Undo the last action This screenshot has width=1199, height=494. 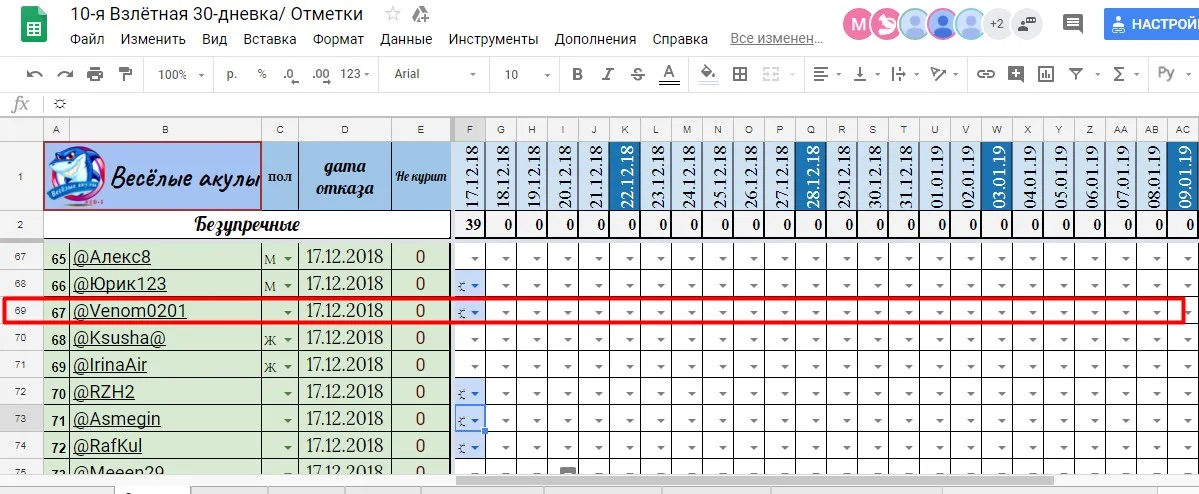pyautogui.click(x=34, y=74)
